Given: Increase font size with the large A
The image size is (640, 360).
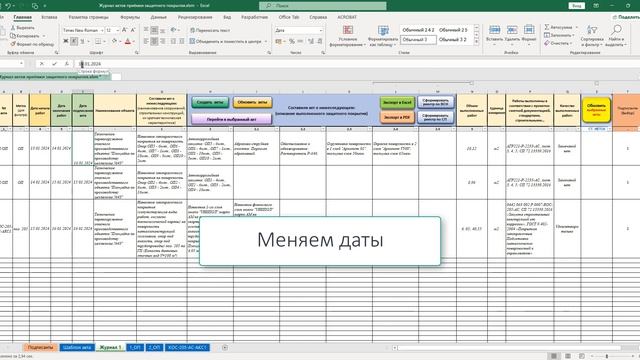Looking at the screenshot, I should point(124,30).
